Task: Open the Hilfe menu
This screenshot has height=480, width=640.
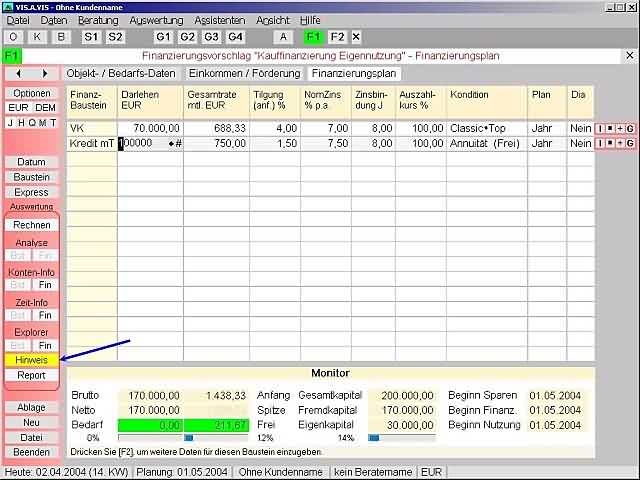Action: 310,20
